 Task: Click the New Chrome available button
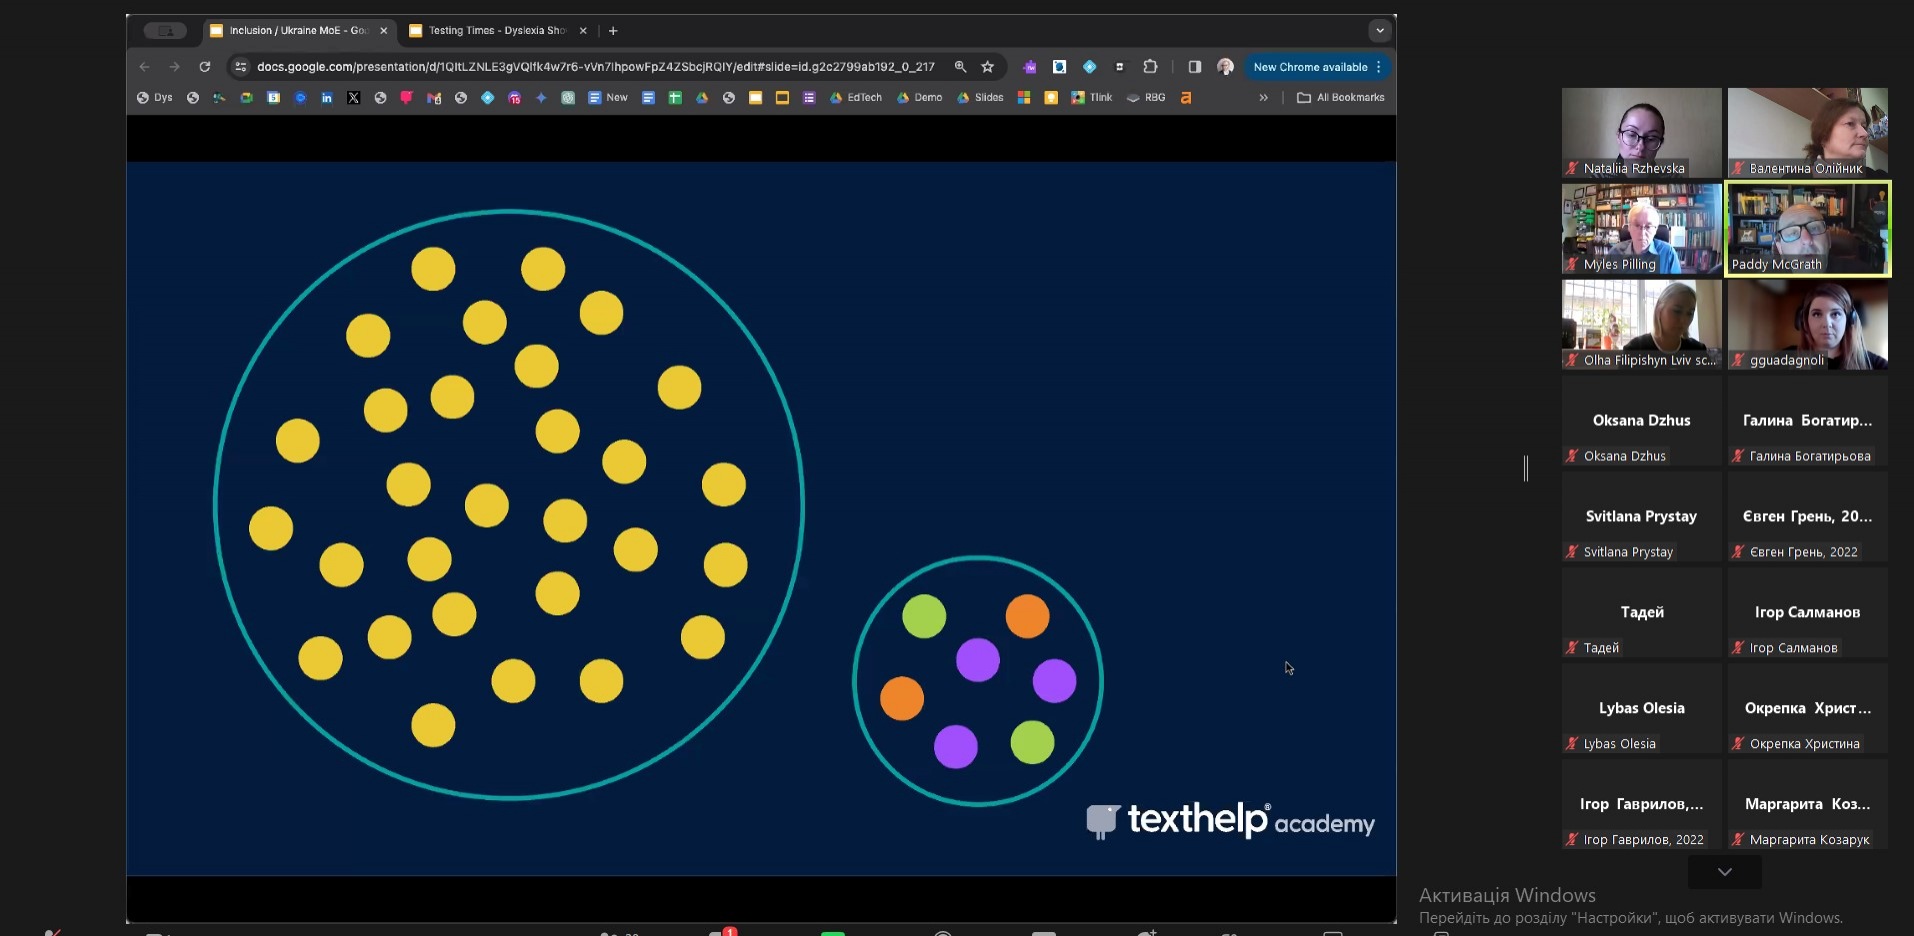pos(1310,67)
